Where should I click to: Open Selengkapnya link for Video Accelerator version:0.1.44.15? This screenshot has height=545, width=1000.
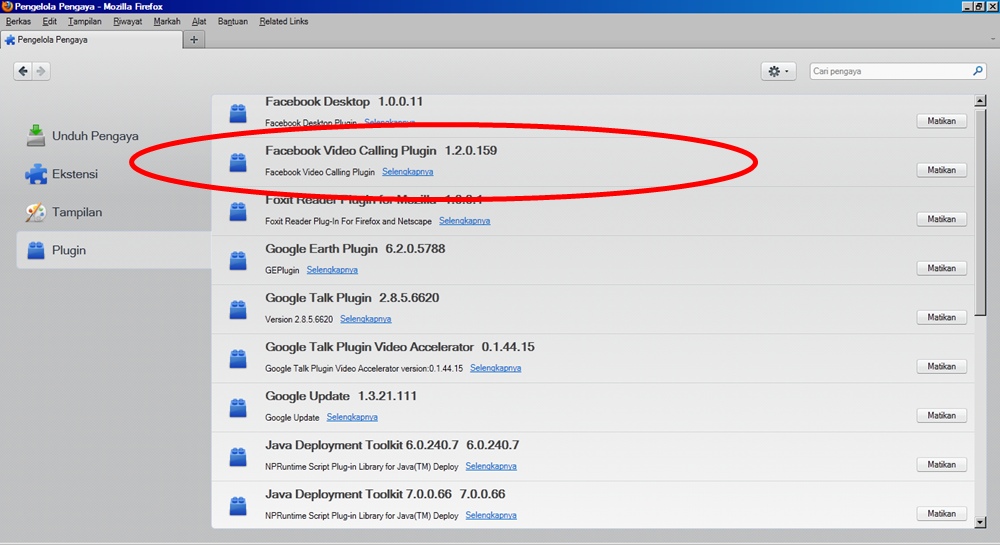[x=496, y=368]
